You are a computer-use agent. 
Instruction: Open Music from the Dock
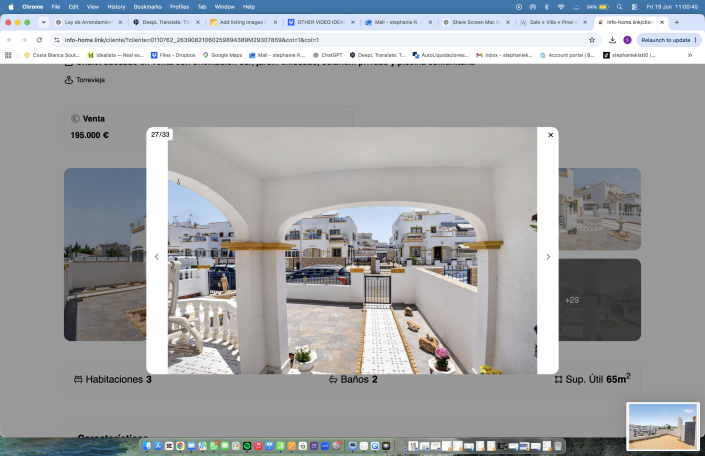coord(258,446)
